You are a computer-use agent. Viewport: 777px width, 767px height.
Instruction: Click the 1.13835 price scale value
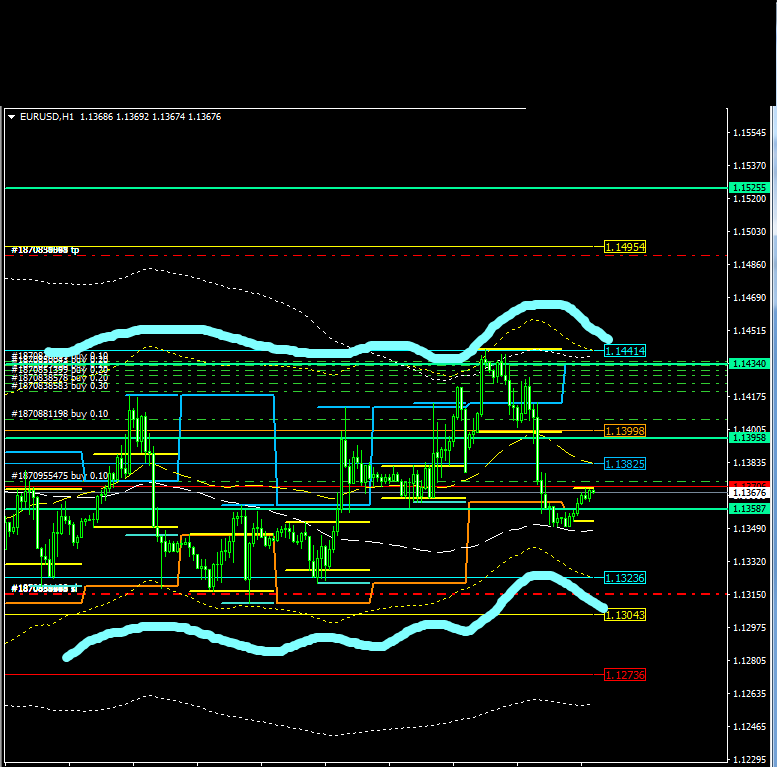tap(749, 463)
